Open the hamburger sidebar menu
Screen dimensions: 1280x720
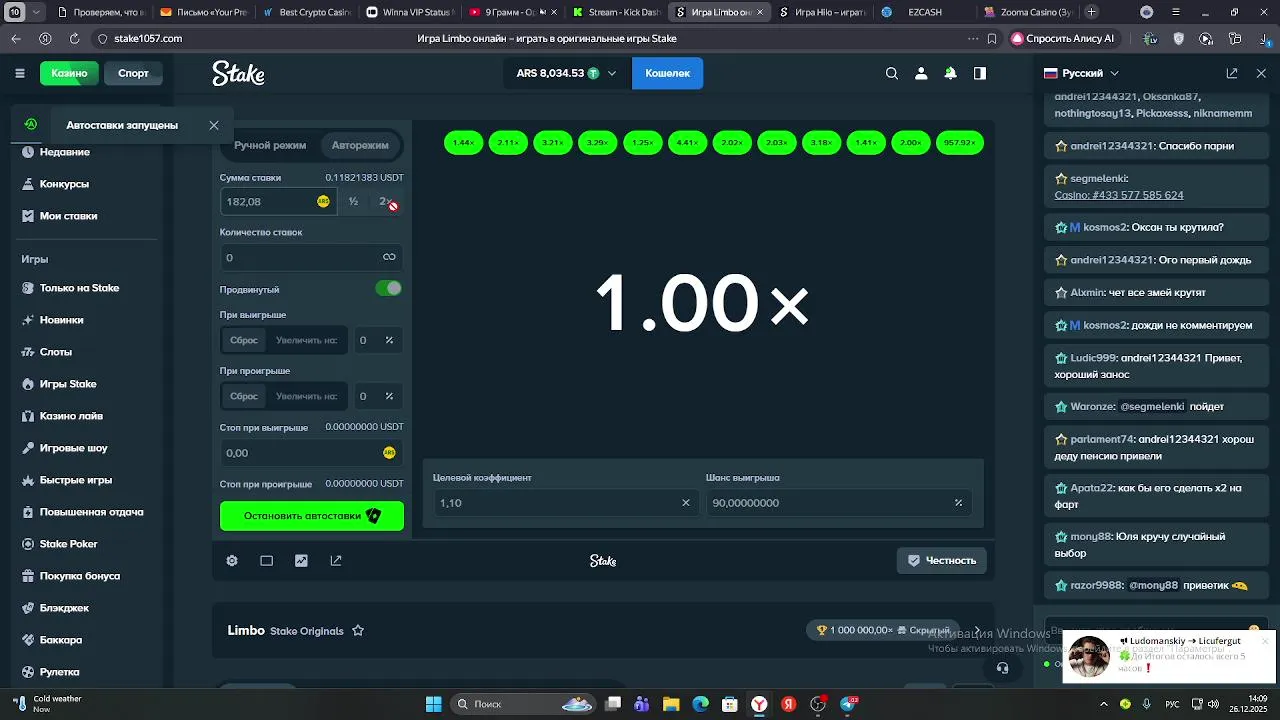point(20,73)
